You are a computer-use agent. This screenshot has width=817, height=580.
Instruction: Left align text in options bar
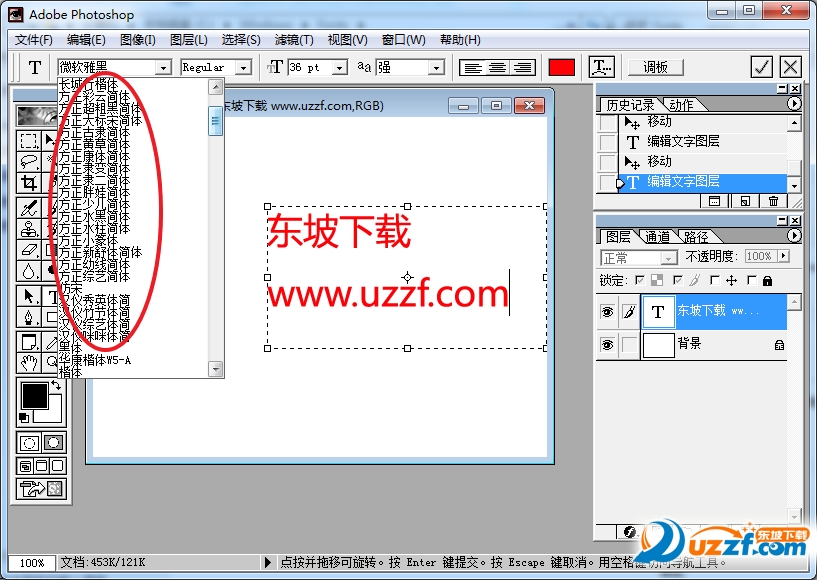click(472, 67)
